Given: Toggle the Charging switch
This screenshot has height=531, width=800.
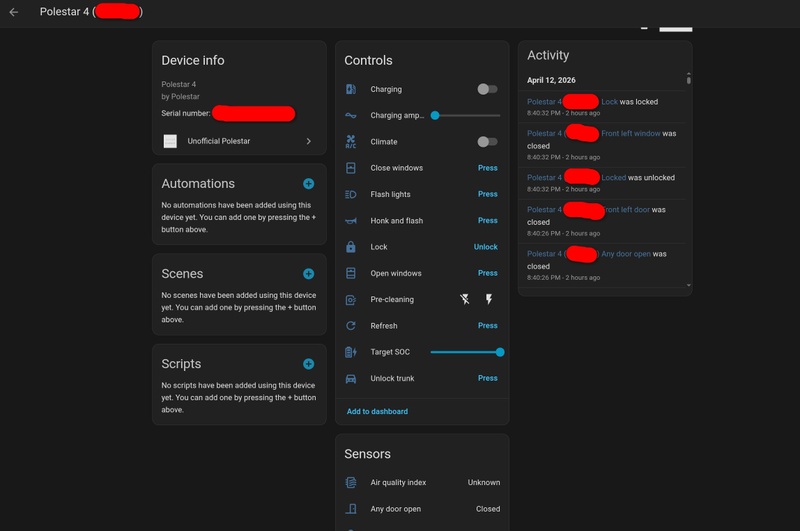Looking at the screenshot, I should (487, 89).
